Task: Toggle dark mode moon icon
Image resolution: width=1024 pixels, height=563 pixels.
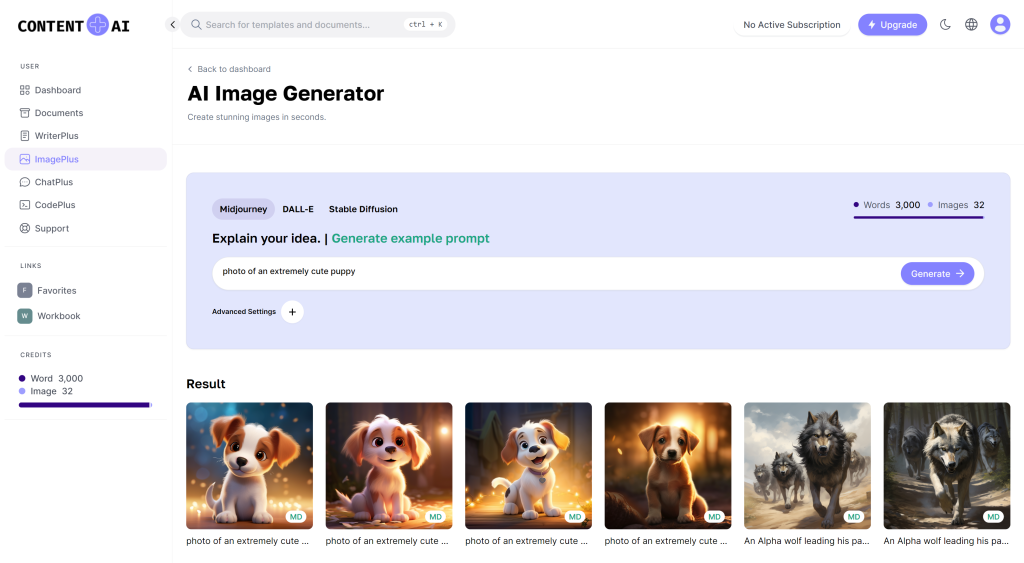Action: pyautogui.click(x=945, y=25)
